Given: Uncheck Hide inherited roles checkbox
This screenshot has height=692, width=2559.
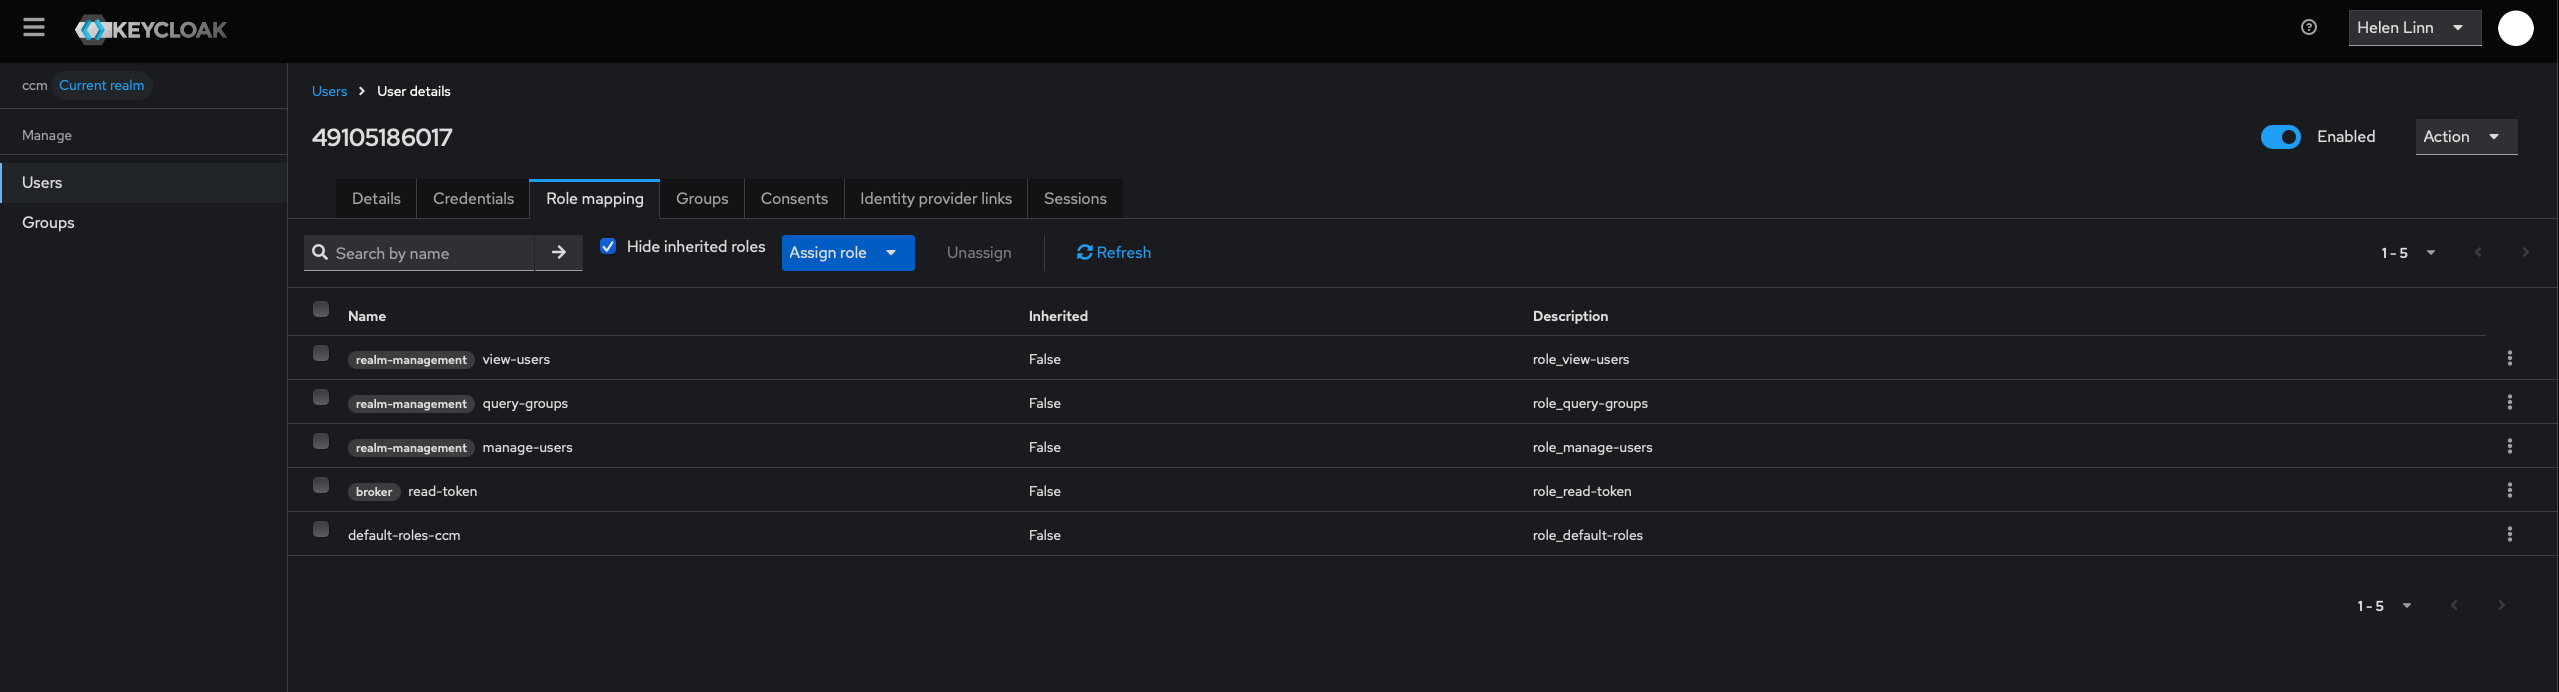Looking at the screenshot, I should tap(607, 246).
